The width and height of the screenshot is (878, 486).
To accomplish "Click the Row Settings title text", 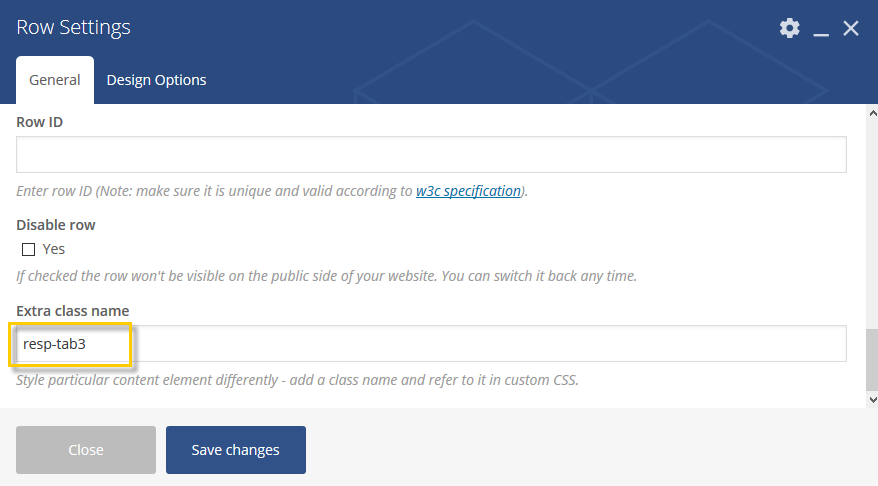I will [73, 27].
